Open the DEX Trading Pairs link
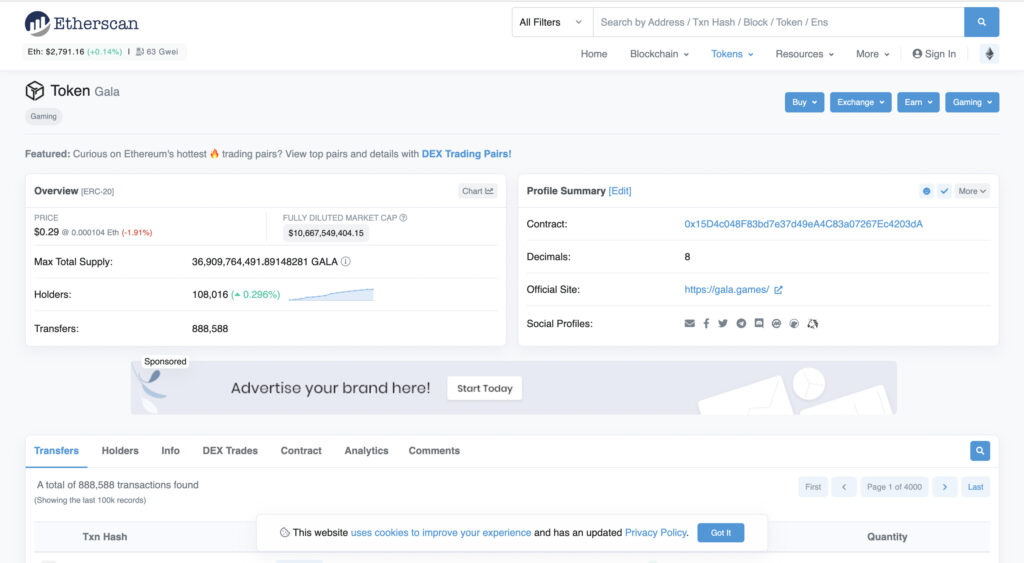1024x563 pixels. pyautogui.click(x=466, y=154)
